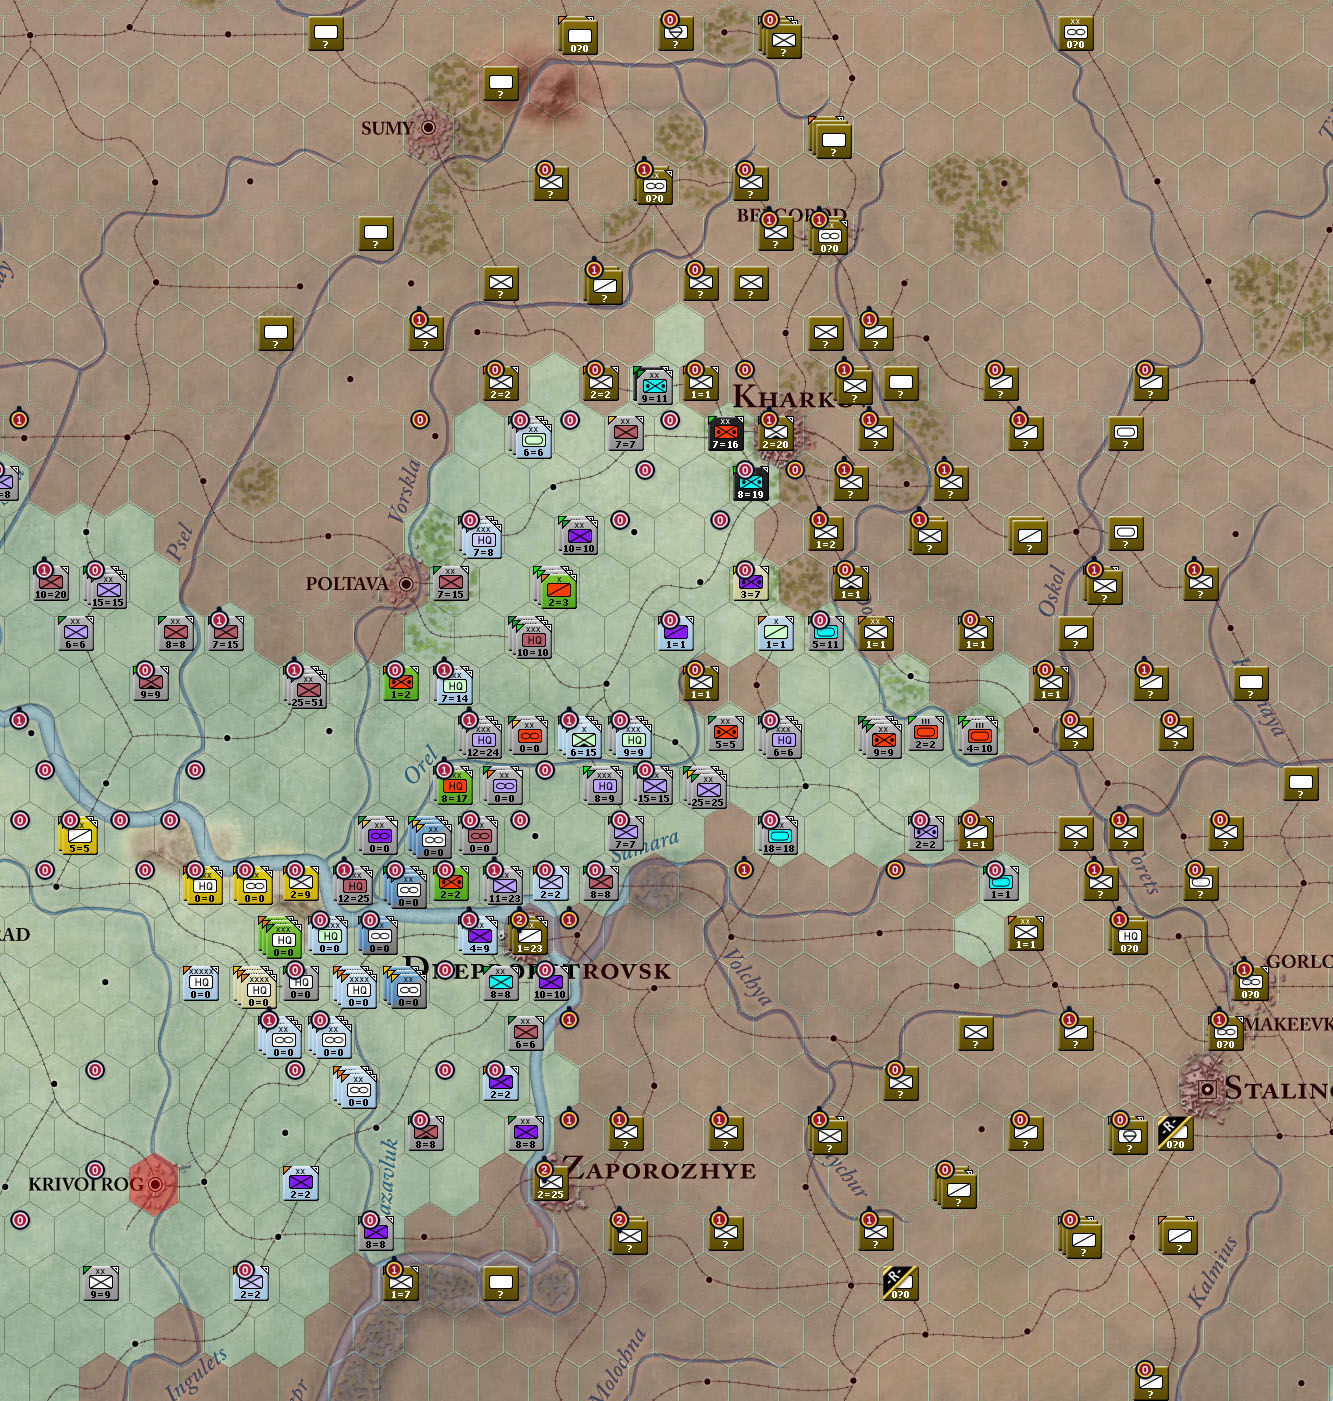Pick the green counter marked 1=2
1333x1401 pixels.
(x=401, y=682)
